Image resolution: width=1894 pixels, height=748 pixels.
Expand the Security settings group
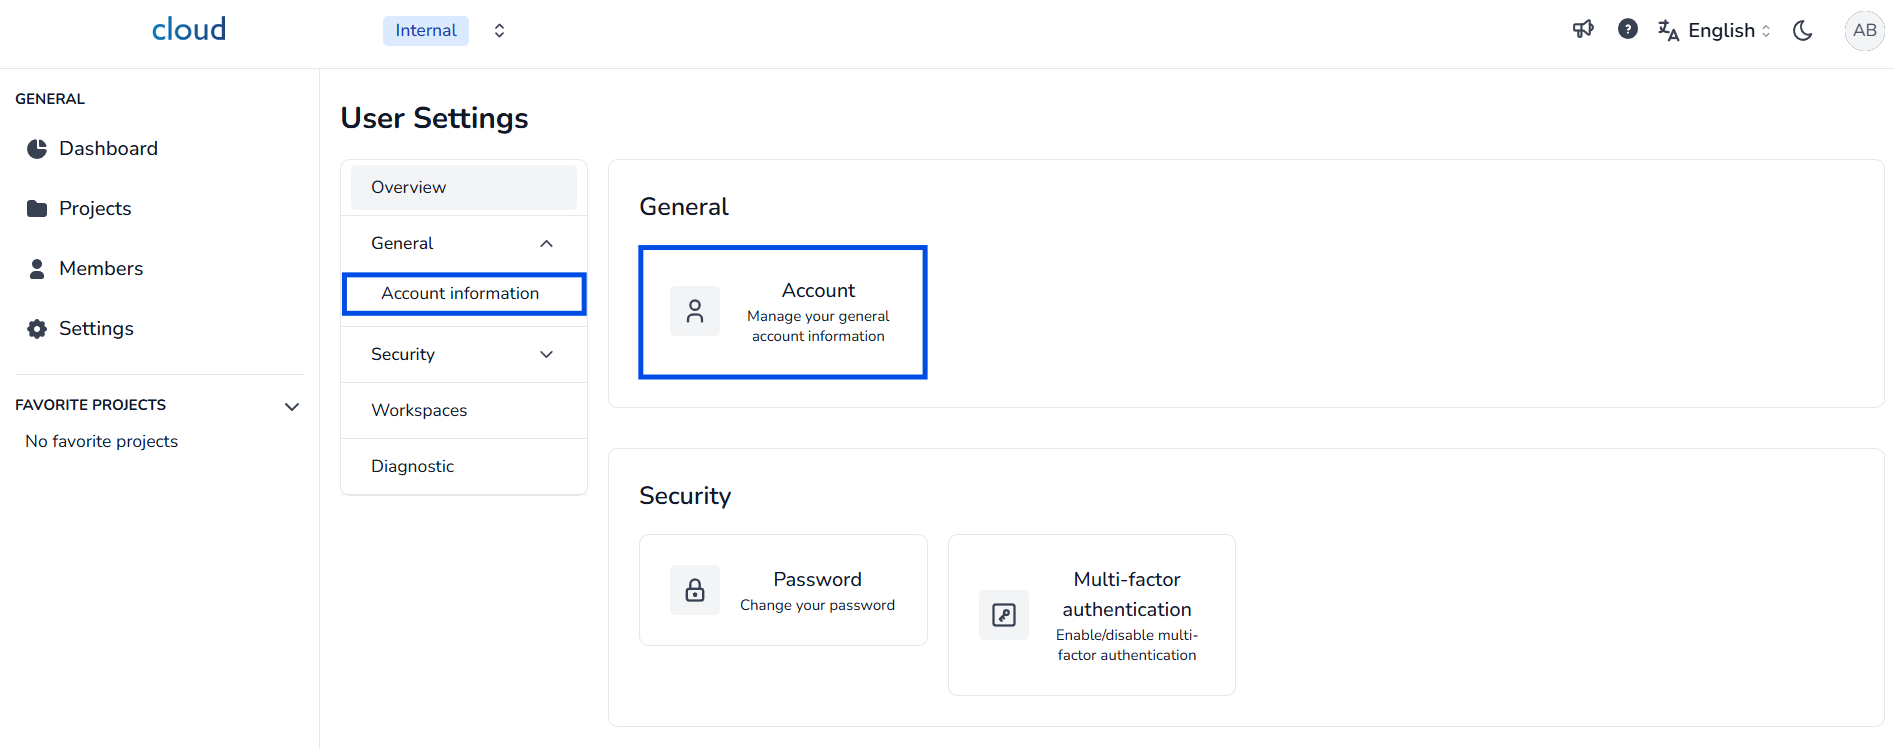[x=546, y=355]
